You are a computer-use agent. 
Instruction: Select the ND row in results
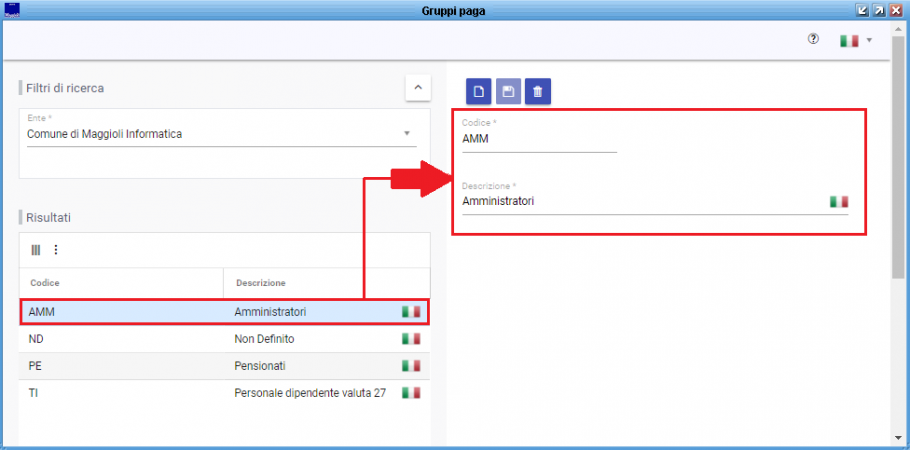pyautogui.click(x=225, y=339)
